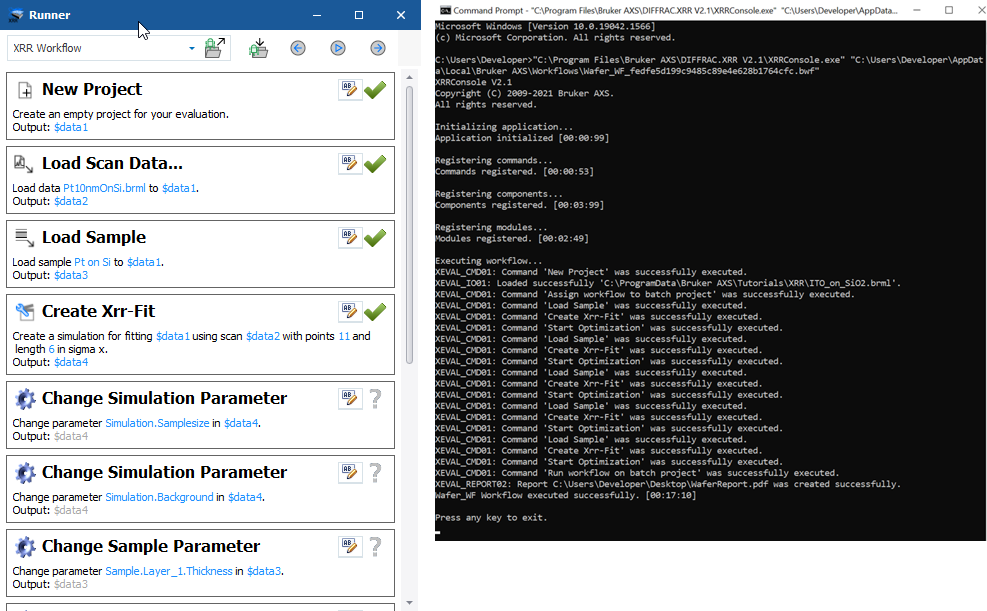Click gear icon of Samplesize parameter step
Screen dimensions: 987x611
25,399
